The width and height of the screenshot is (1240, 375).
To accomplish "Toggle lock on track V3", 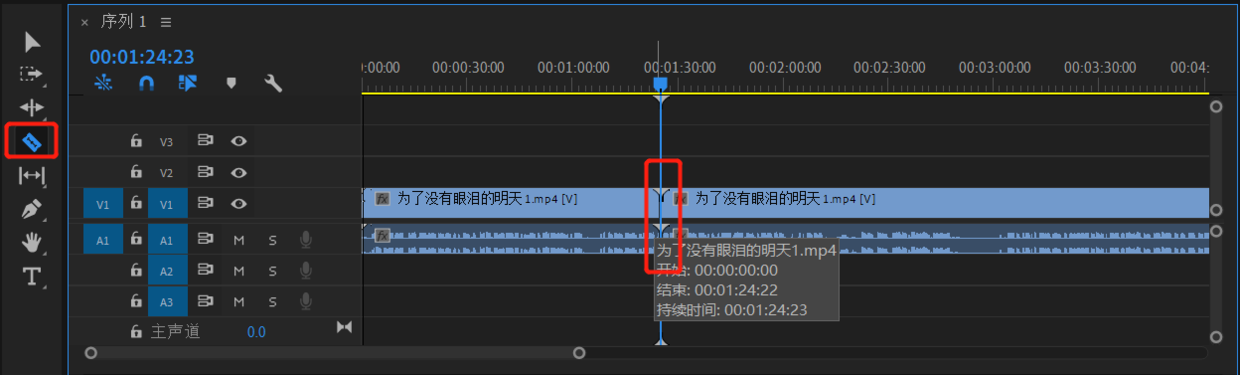I will click(x=136, y=142).
